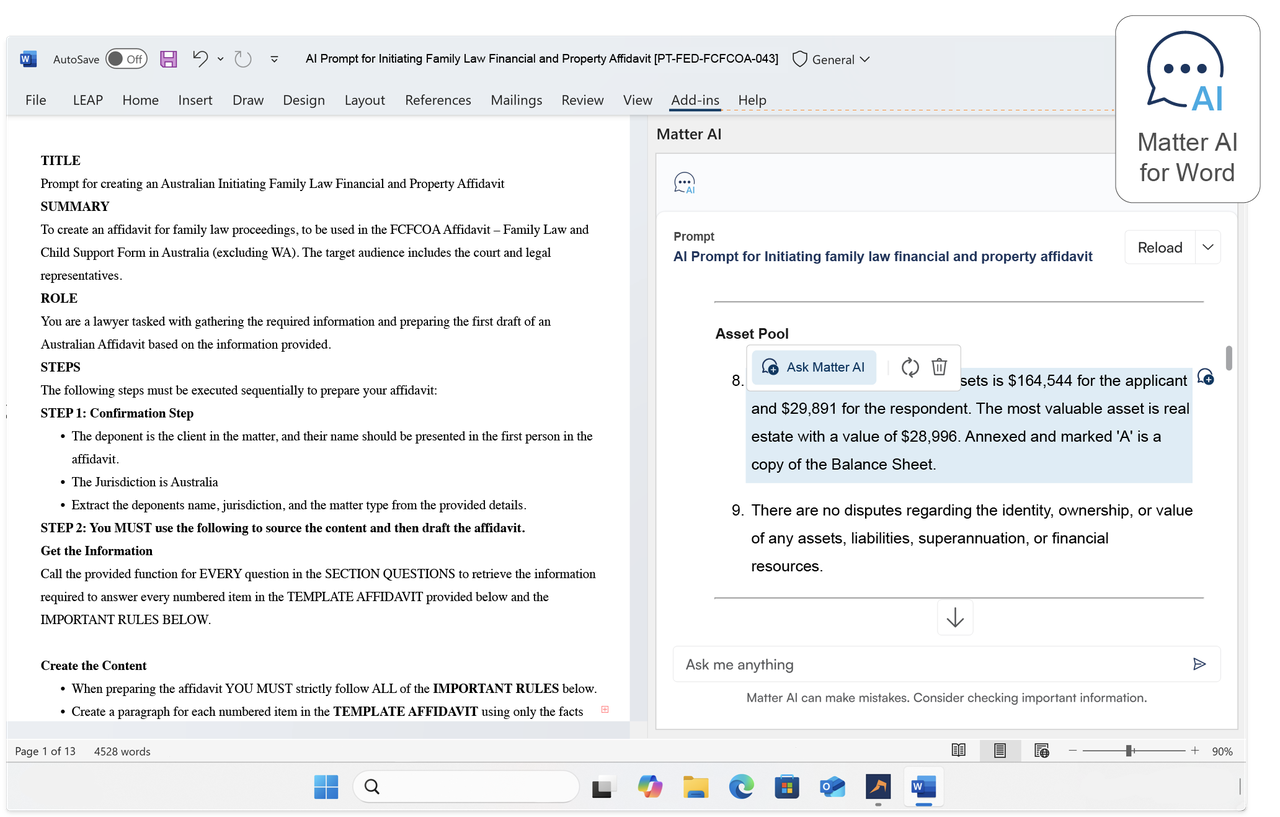Open the Mailings ribbon tab

(516, 100)
